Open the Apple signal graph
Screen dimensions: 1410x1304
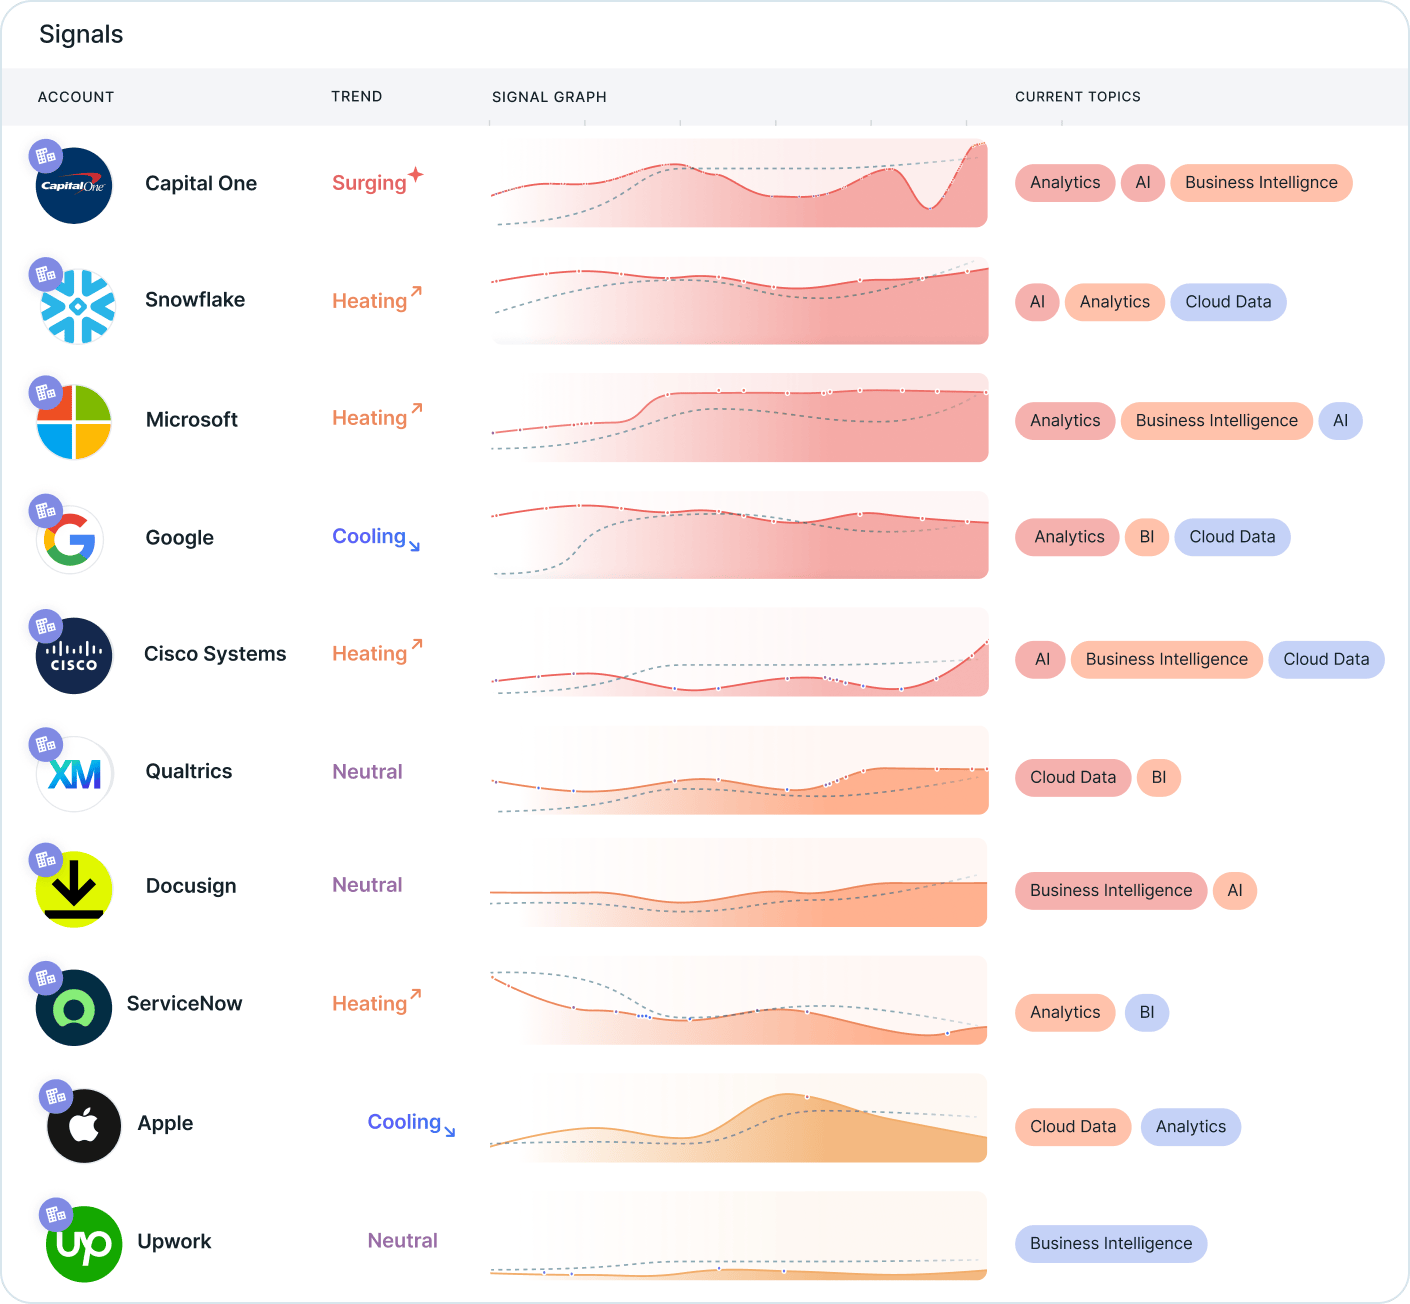[739, 1119]
